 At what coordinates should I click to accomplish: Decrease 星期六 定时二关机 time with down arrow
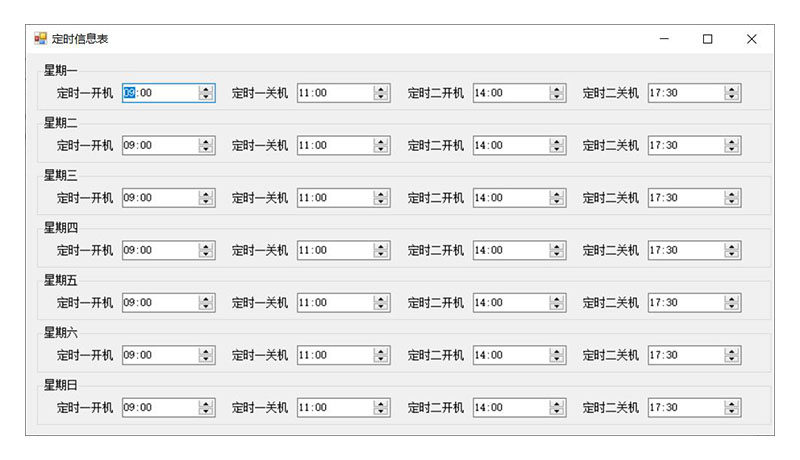[x=732, y=360]
